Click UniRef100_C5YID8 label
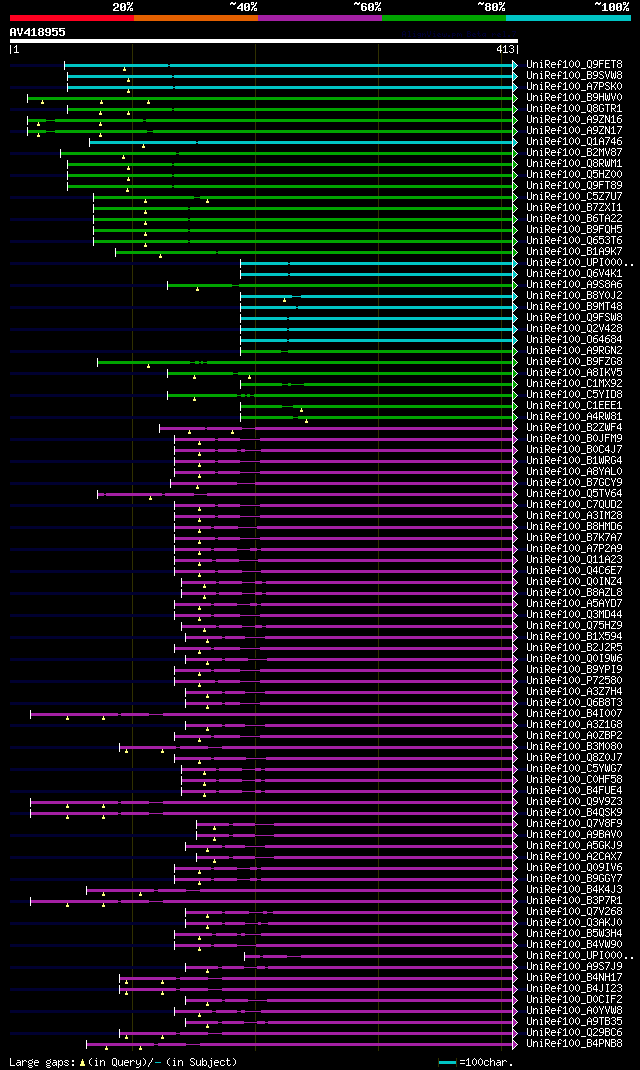Screen dimensions: 640x1070 [x=574, y=394]
